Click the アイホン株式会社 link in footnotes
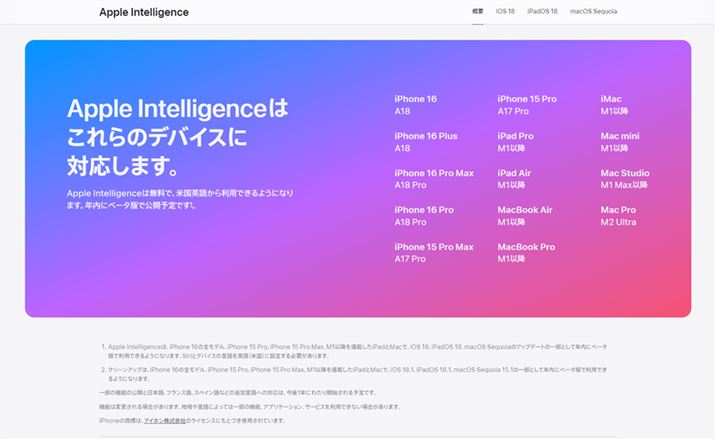 click(x=165, y=421)
